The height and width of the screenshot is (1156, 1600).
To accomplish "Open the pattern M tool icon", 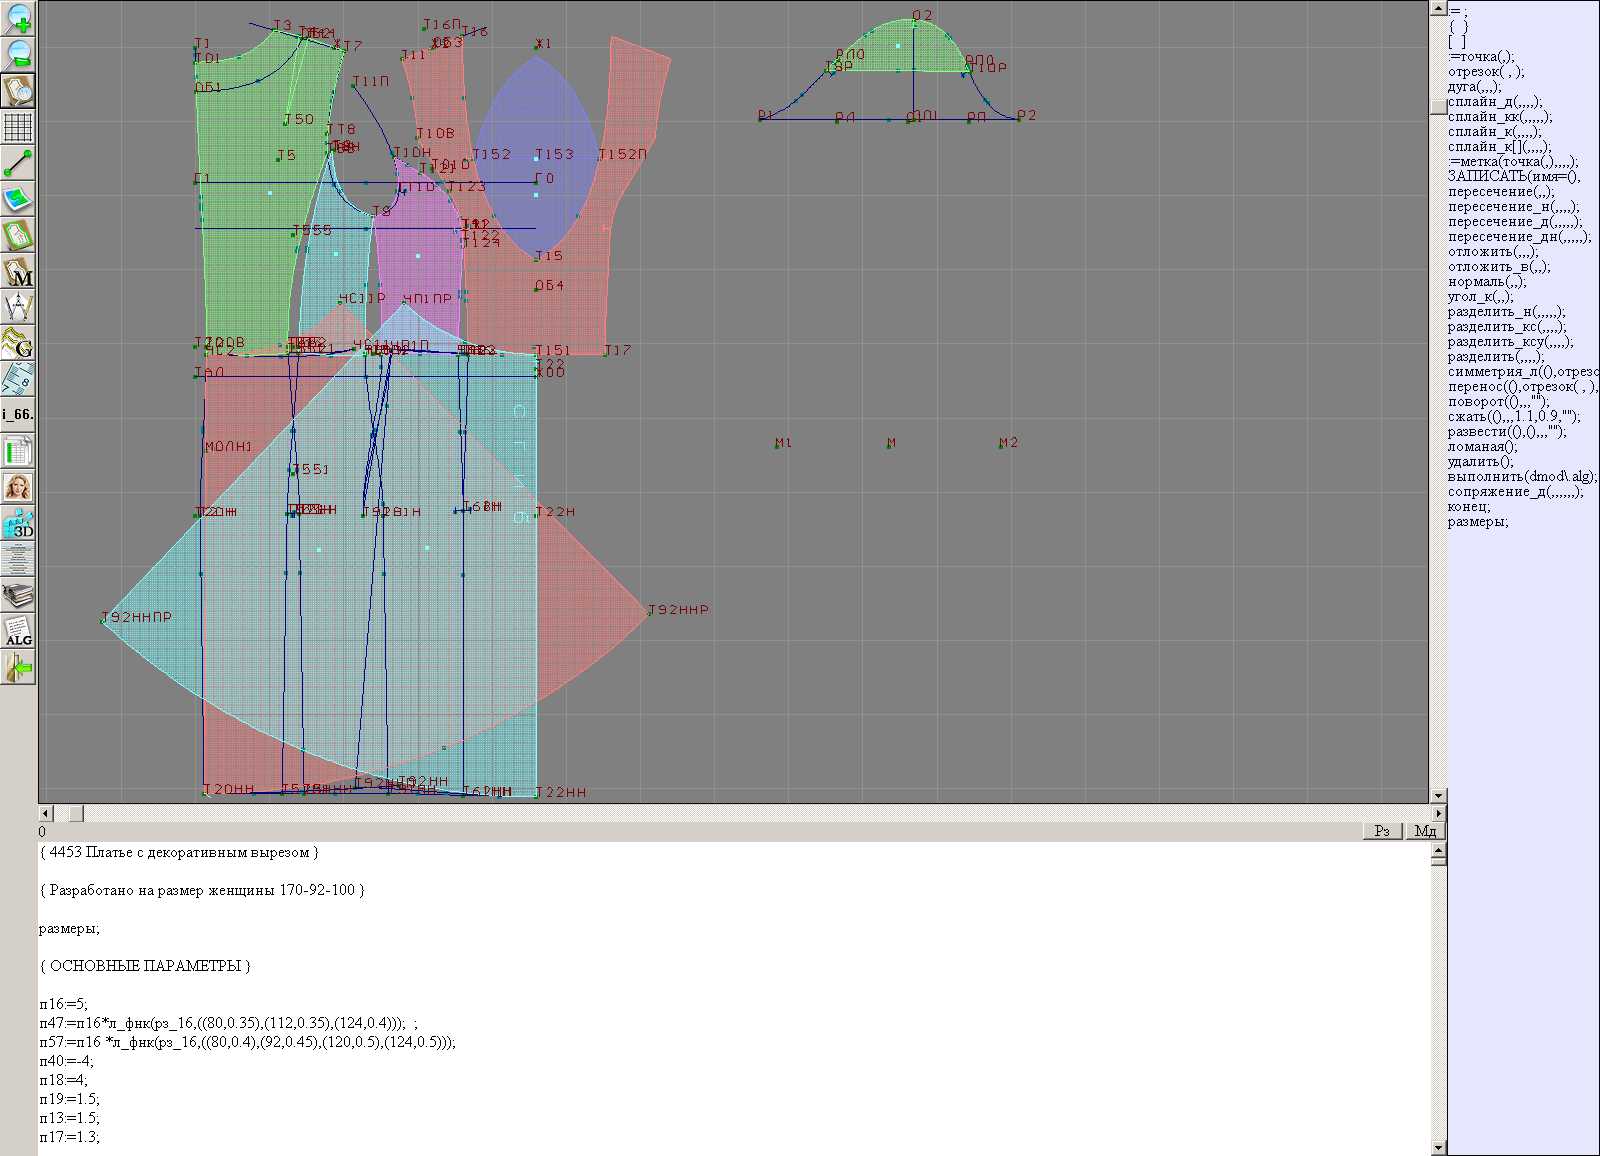I will (x=18, y=272).
